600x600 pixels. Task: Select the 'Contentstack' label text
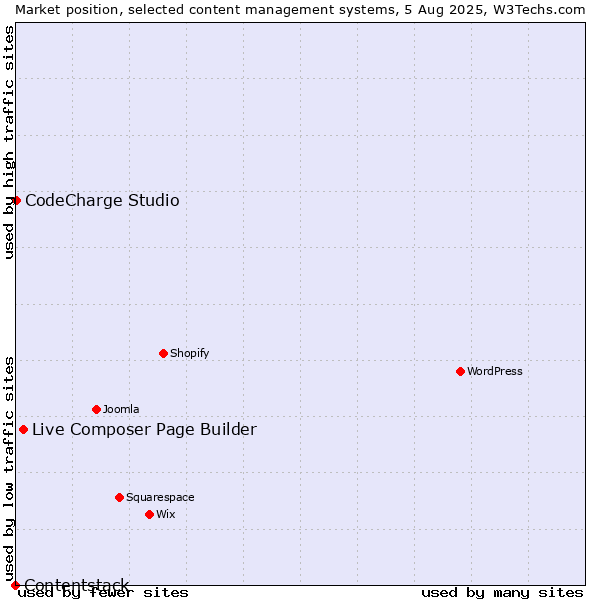77,585
